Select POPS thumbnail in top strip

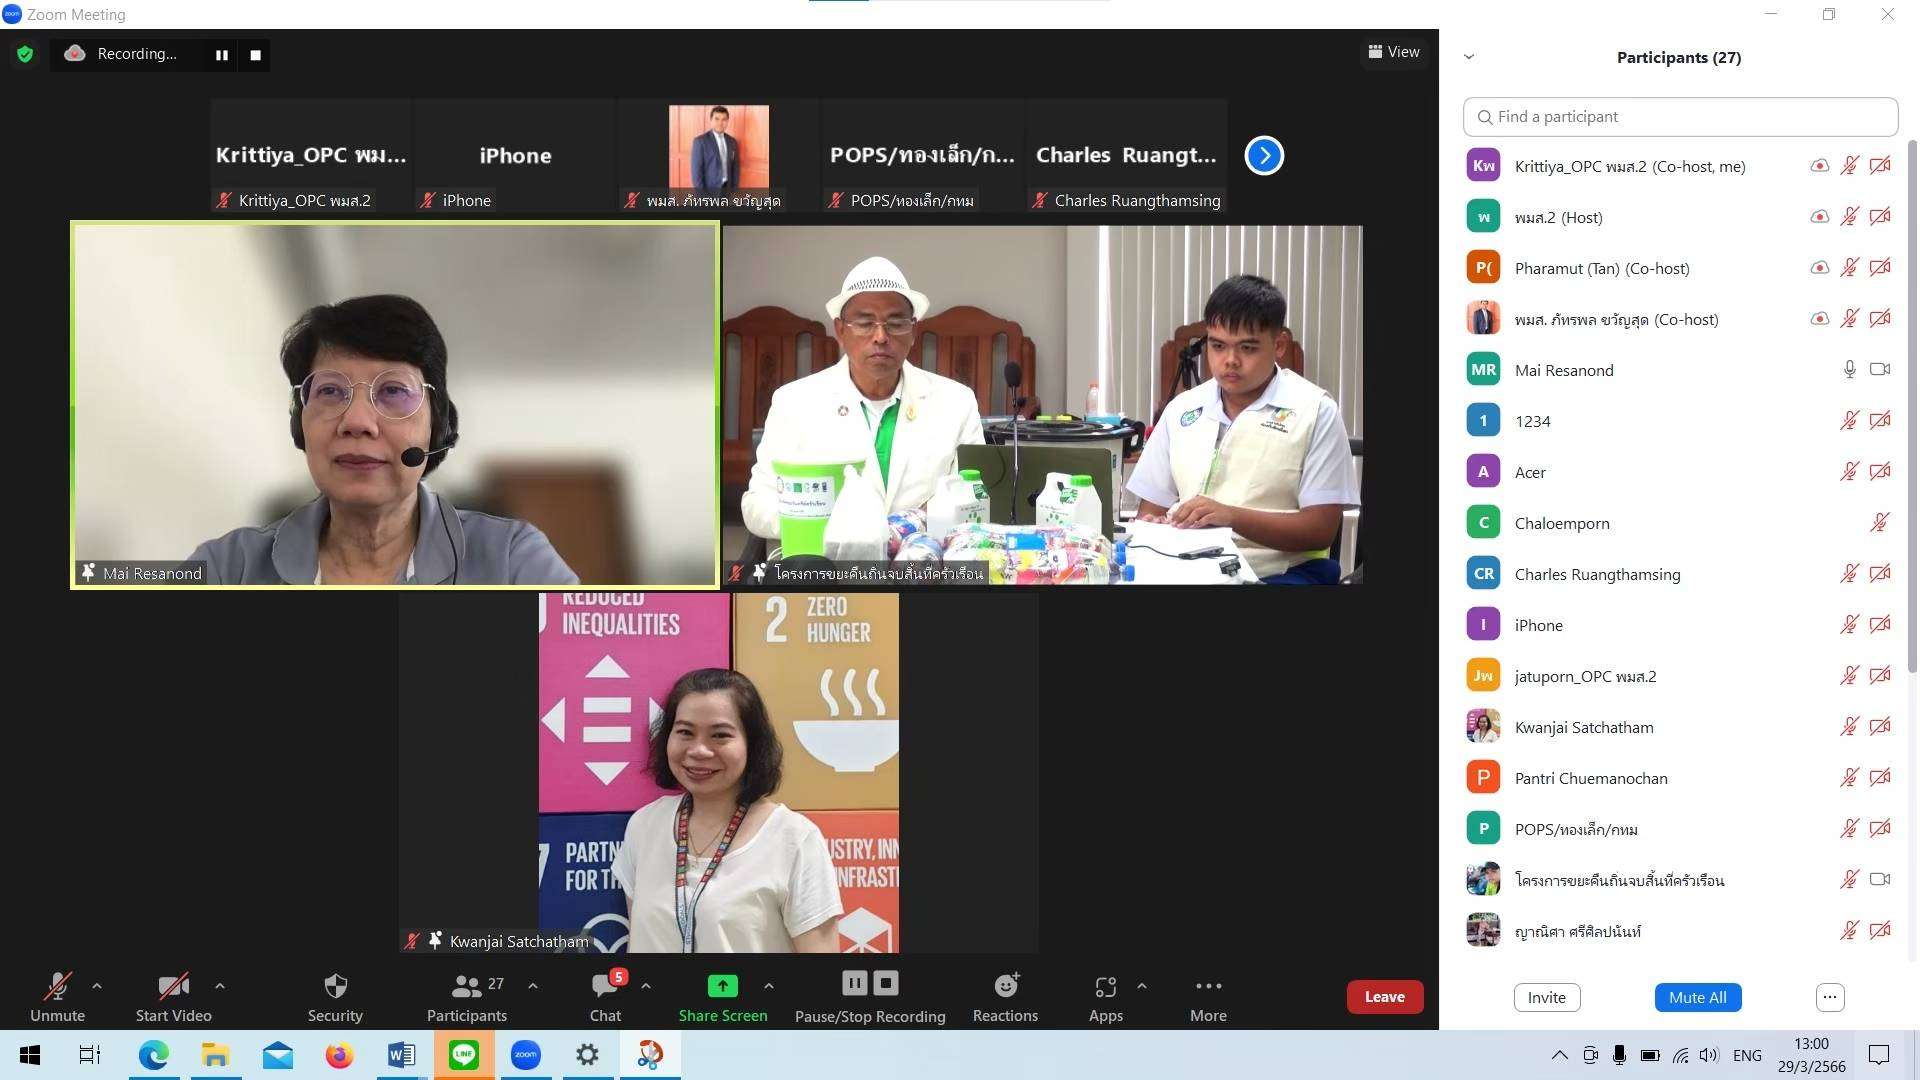(x=922, y=155)
